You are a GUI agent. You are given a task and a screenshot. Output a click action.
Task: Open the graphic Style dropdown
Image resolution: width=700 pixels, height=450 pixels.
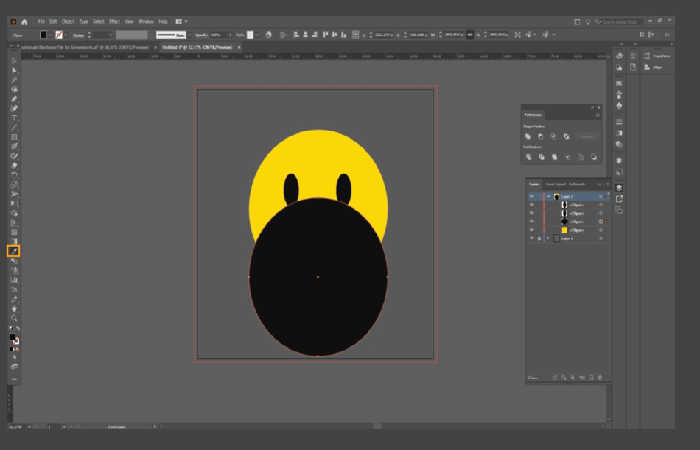pyautogui.click(x=257, y=35)
